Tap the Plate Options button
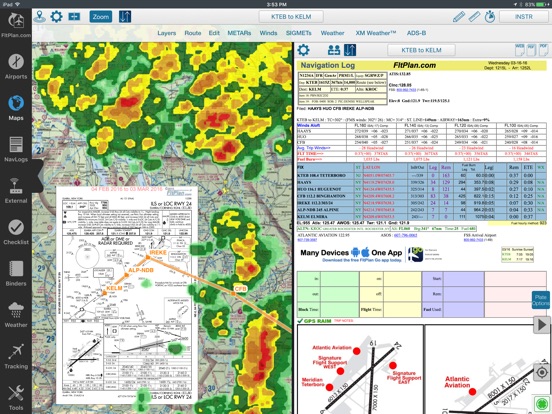The height and width of the screenshot is (414, 552). (540, 300)
